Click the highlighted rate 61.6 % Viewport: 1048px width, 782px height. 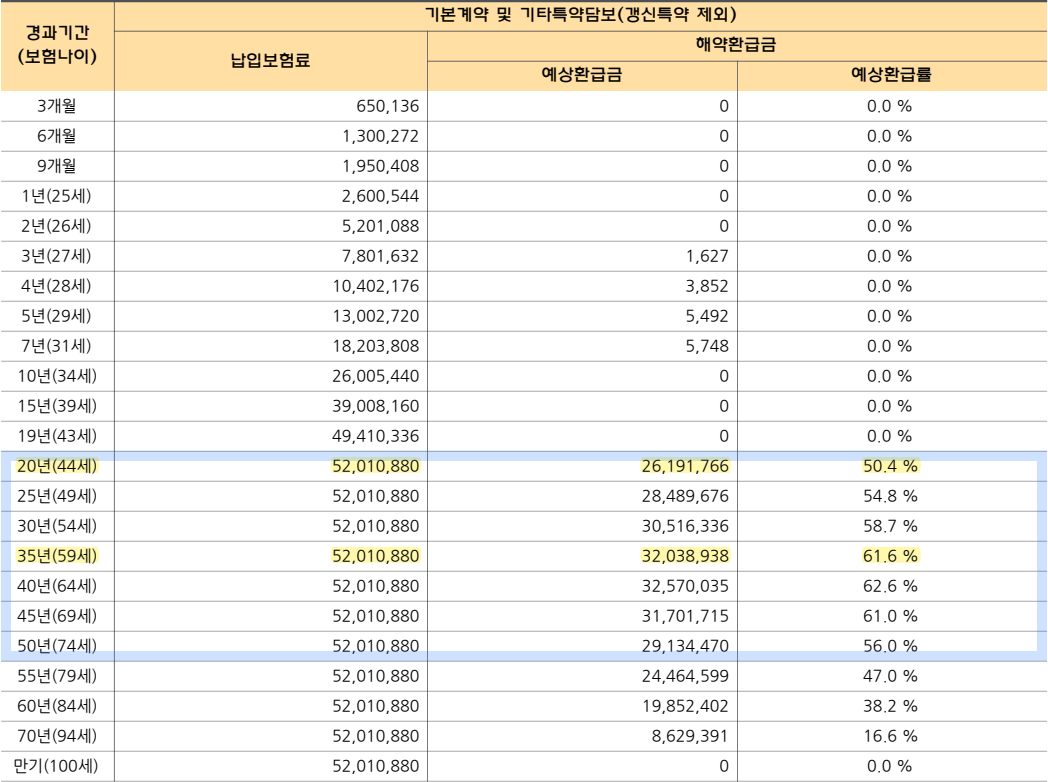[x=890, y=557]
